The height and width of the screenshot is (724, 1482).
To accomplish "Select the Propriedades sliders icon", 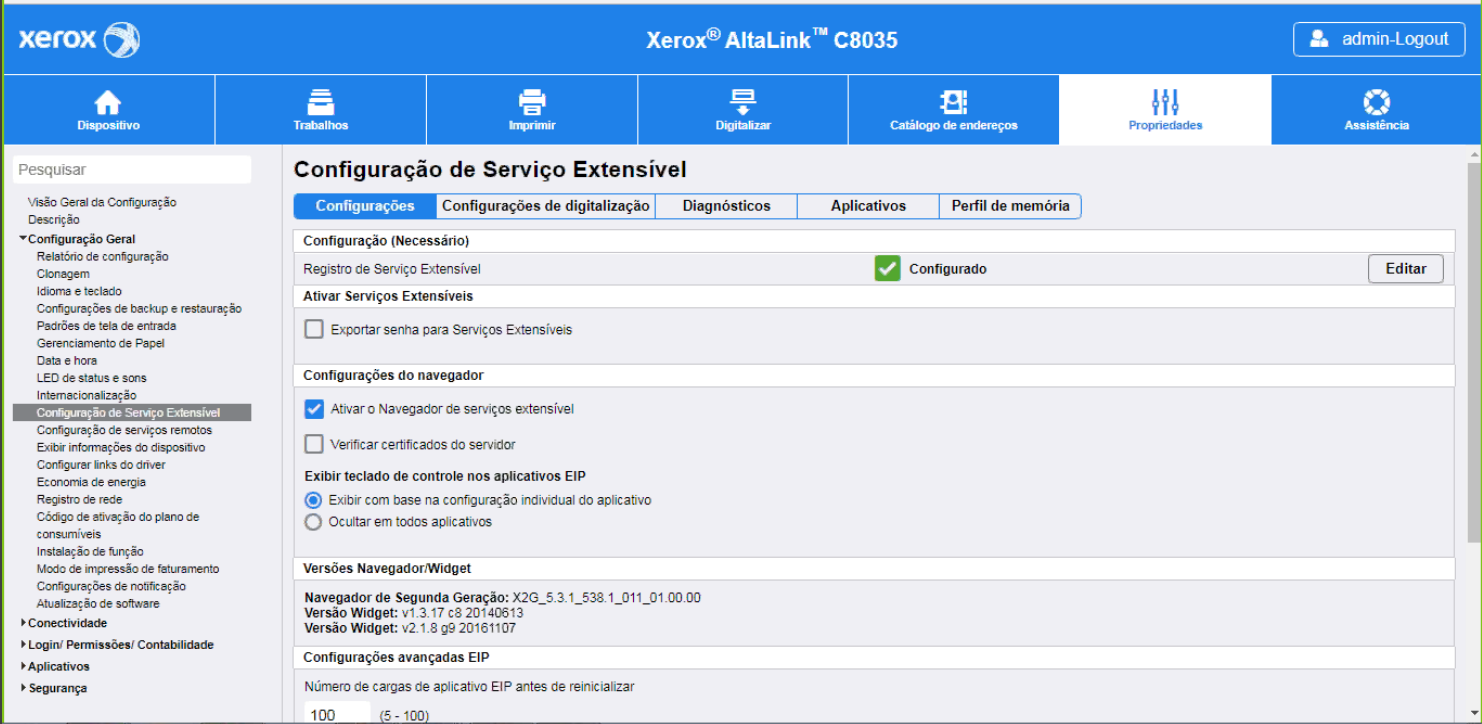I will coord(1165,102).
